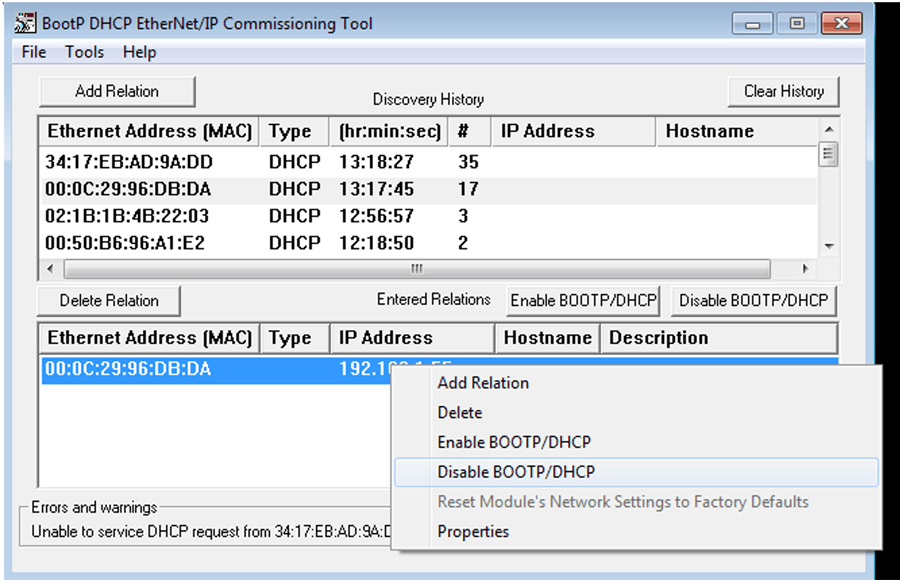
Task: Click the vertical scrollbar thumb in Discovery History
Action: click(x=828, y=154)
